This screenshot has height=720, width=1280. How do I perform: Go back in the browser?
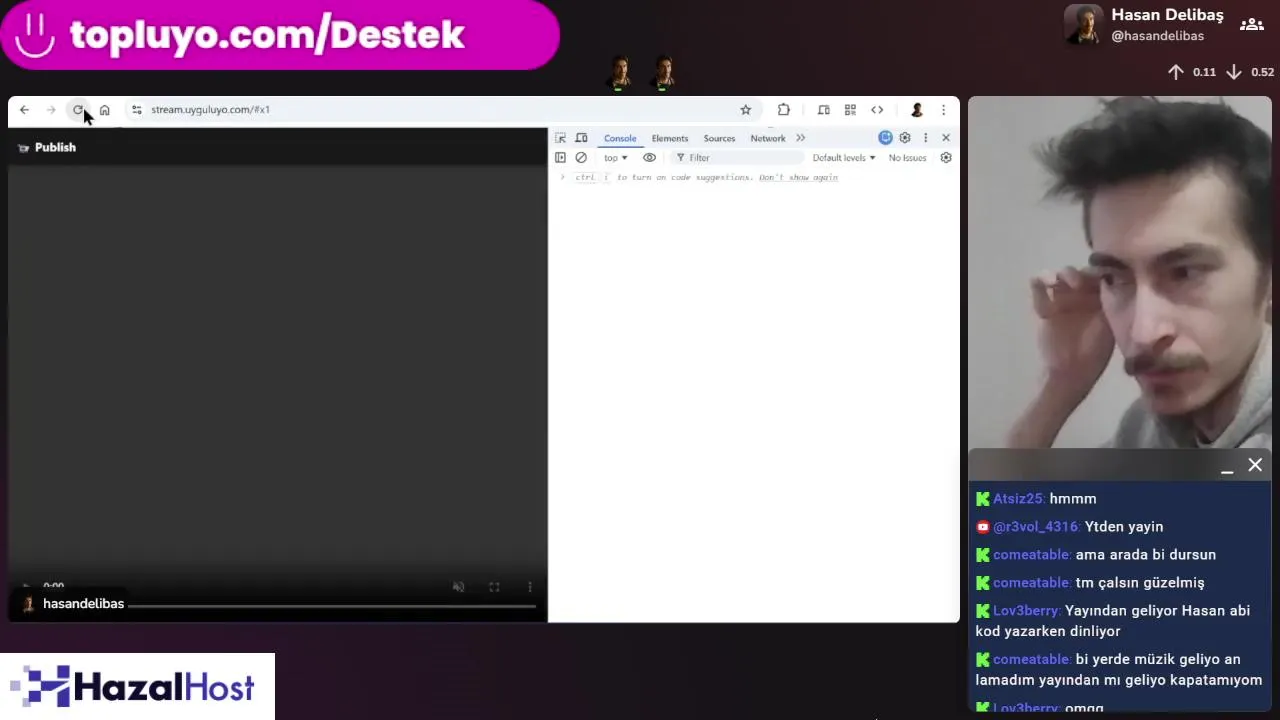point(24,110)
